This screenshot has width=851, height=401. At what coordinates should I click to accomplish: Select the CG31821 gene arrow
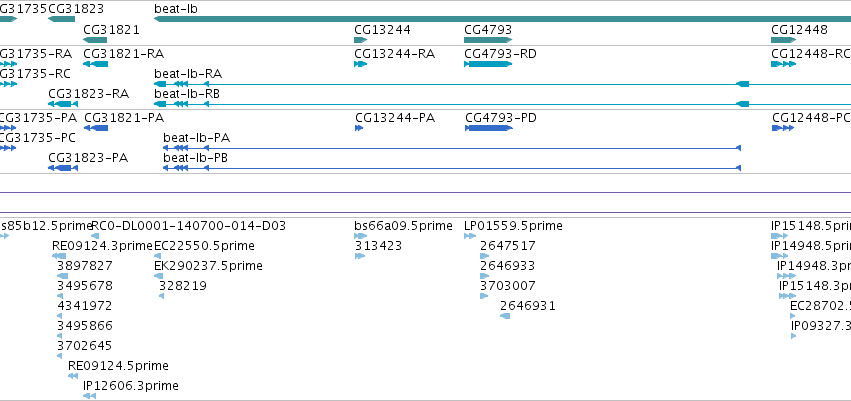(95, 40)
